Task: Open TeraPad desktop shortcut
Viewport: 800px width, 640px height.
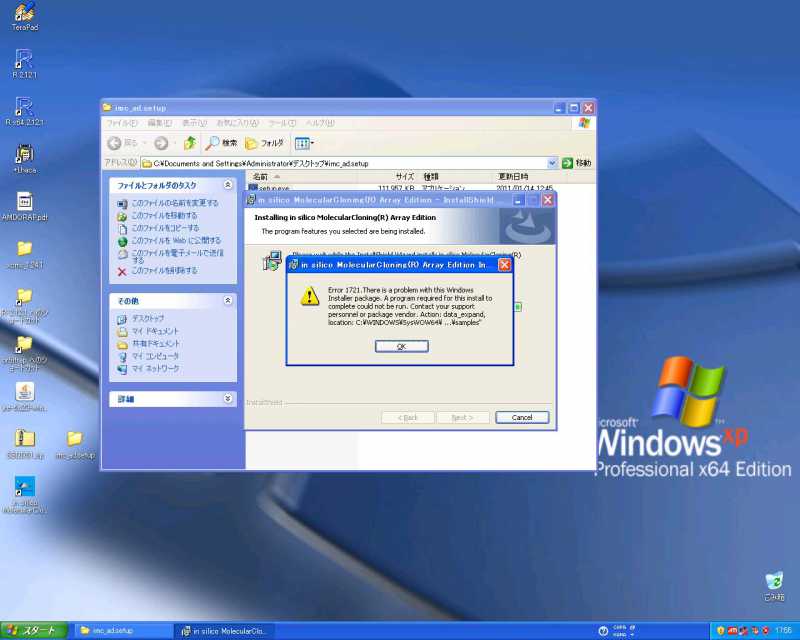Action: [24, 16]
